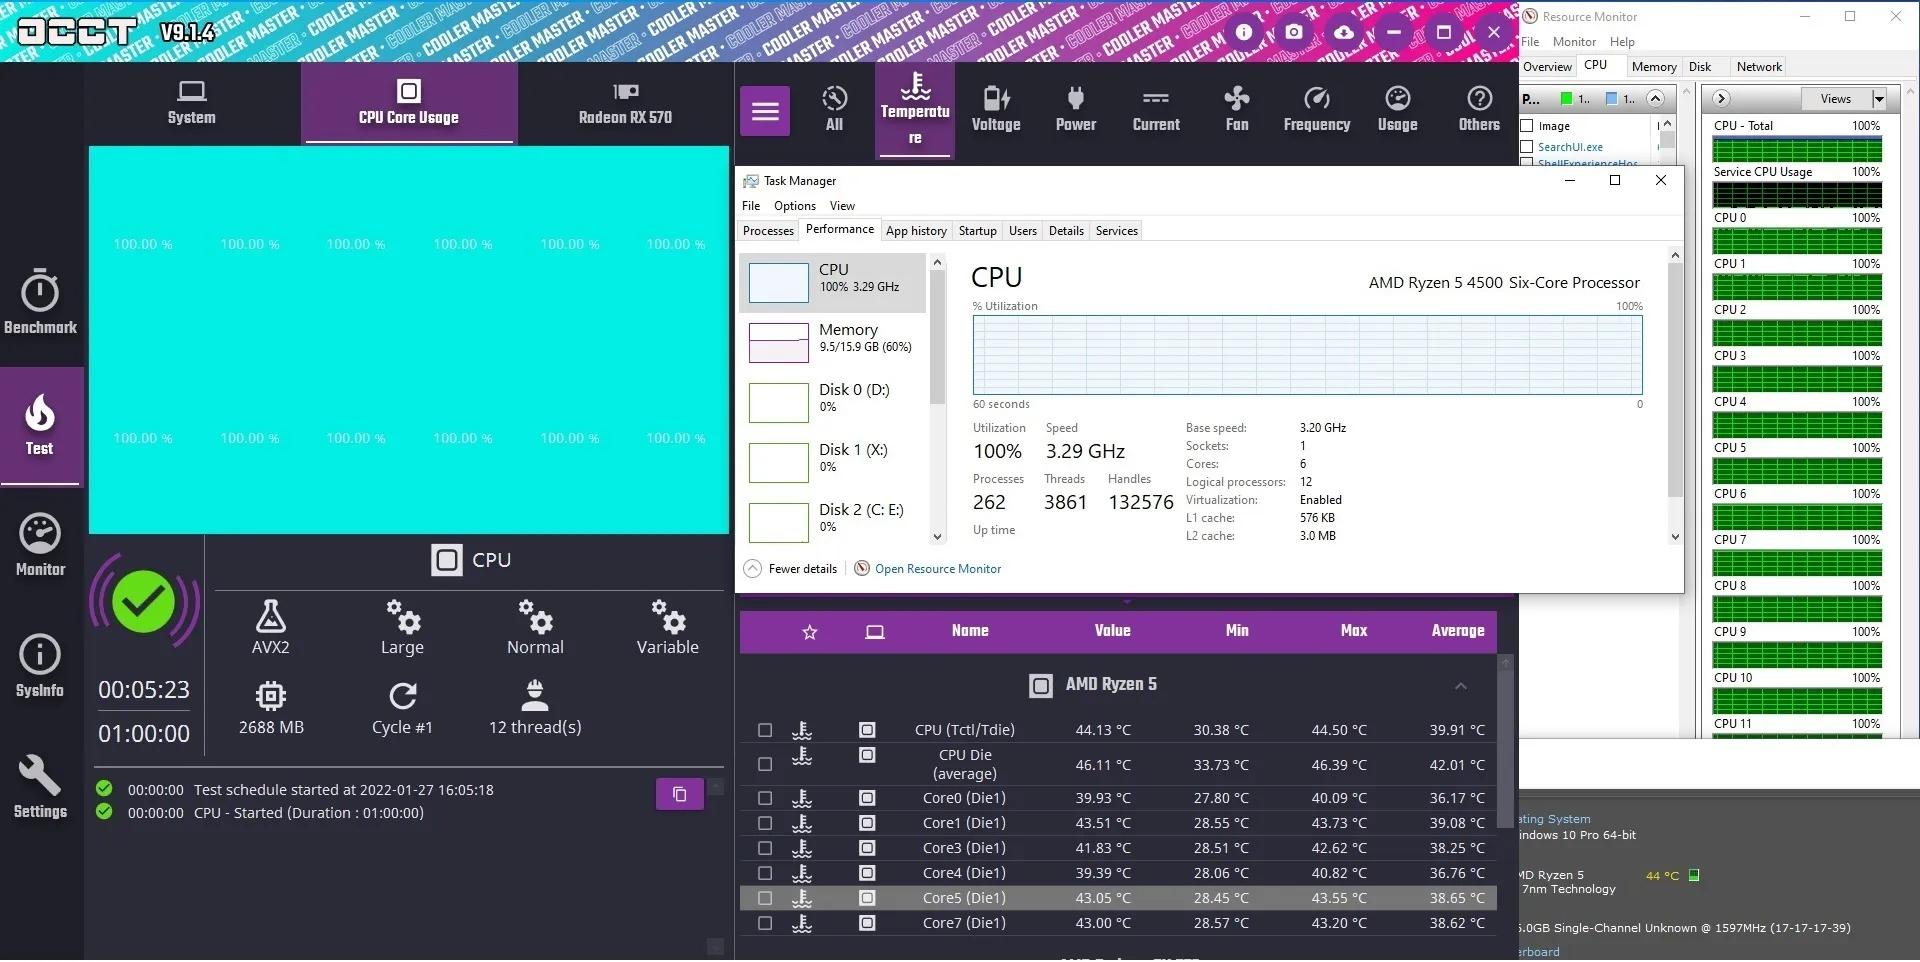Viewport: 1920px width, 962px height.
Task: Open the Startup tab in Task Manager
Action: [x=977, y=231]
